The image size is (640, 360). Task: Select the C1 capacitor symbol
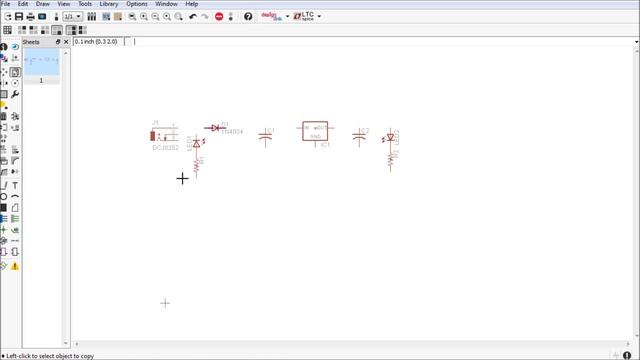click(x=265, y=138)
